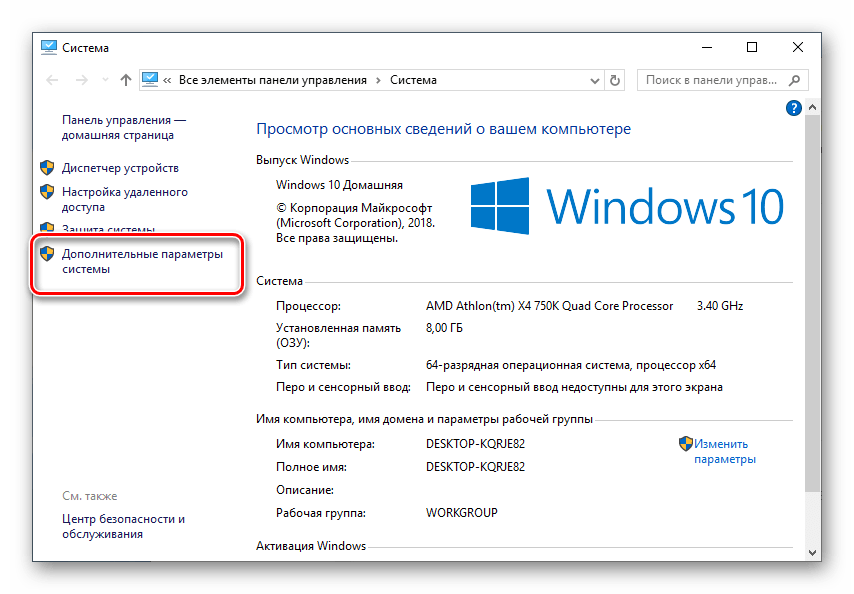Click Изменить параметры link
This screenshot has width=854, height=594.
click(x=724, y=451)
